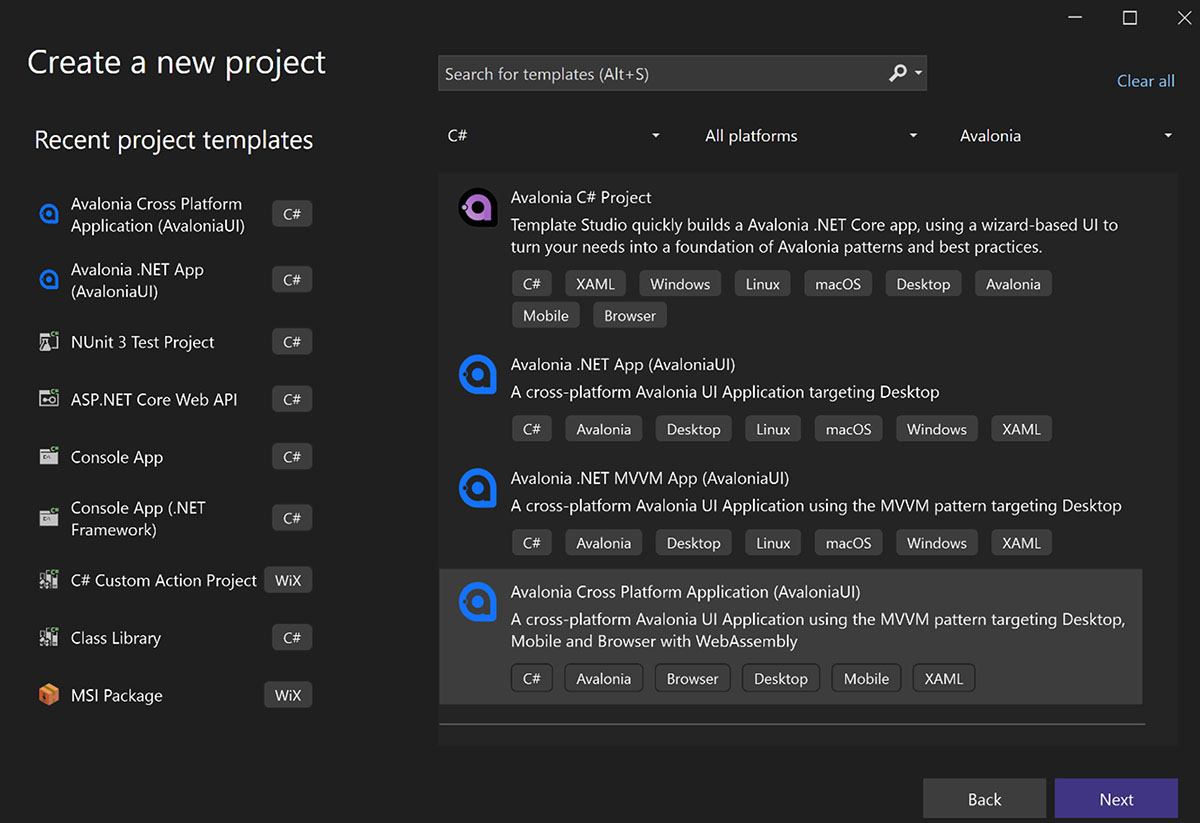
Task: Click the Console App (.NET Framework) icon
Action: click(49, 518)
